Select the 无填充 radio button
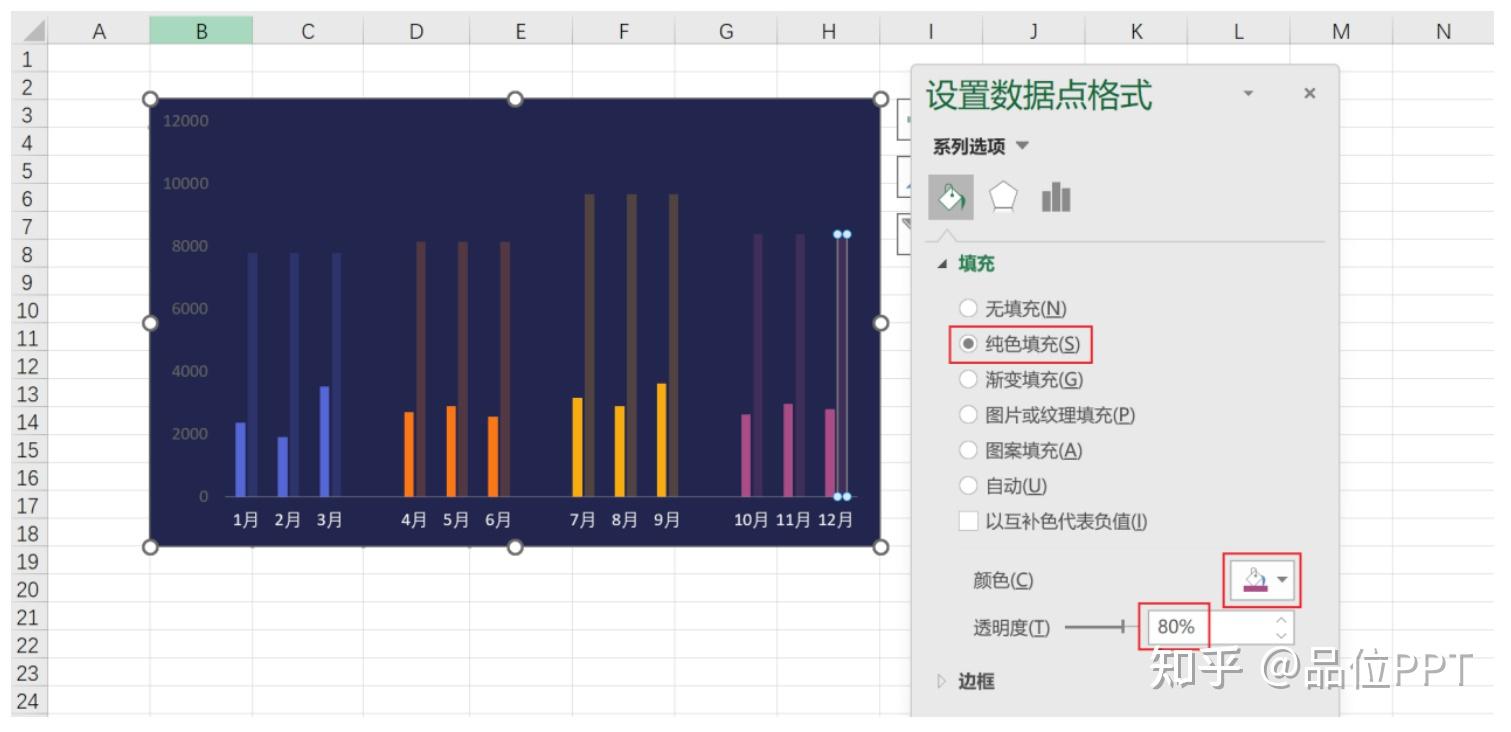This screenshot has width=1511, height=732. tap(967, 309)
